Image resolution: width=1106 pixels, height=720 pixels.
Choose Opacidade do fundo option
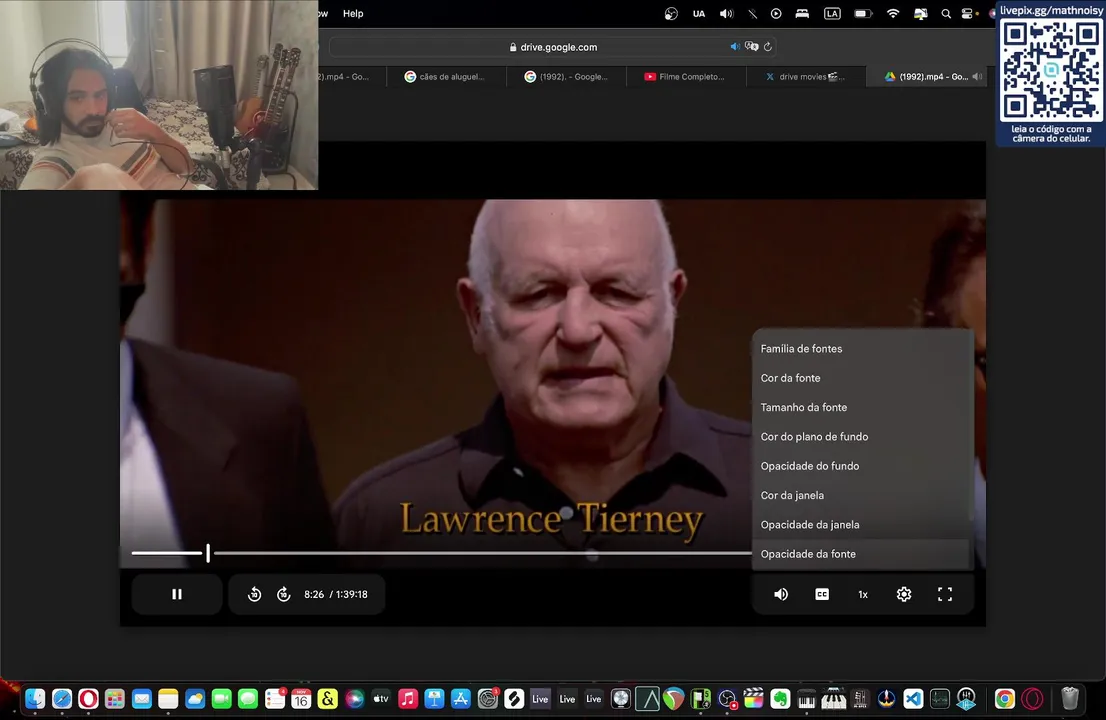click(x=861, y=466)
